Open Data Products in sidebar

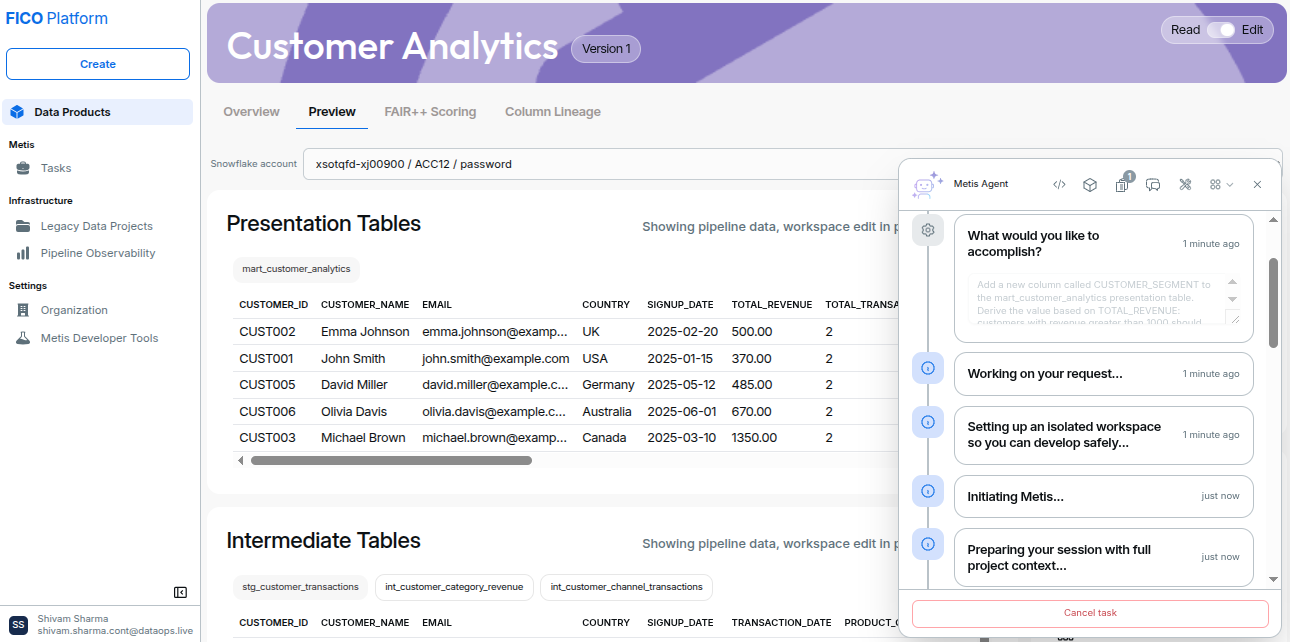pyautogui.click(x=97, y=112)
